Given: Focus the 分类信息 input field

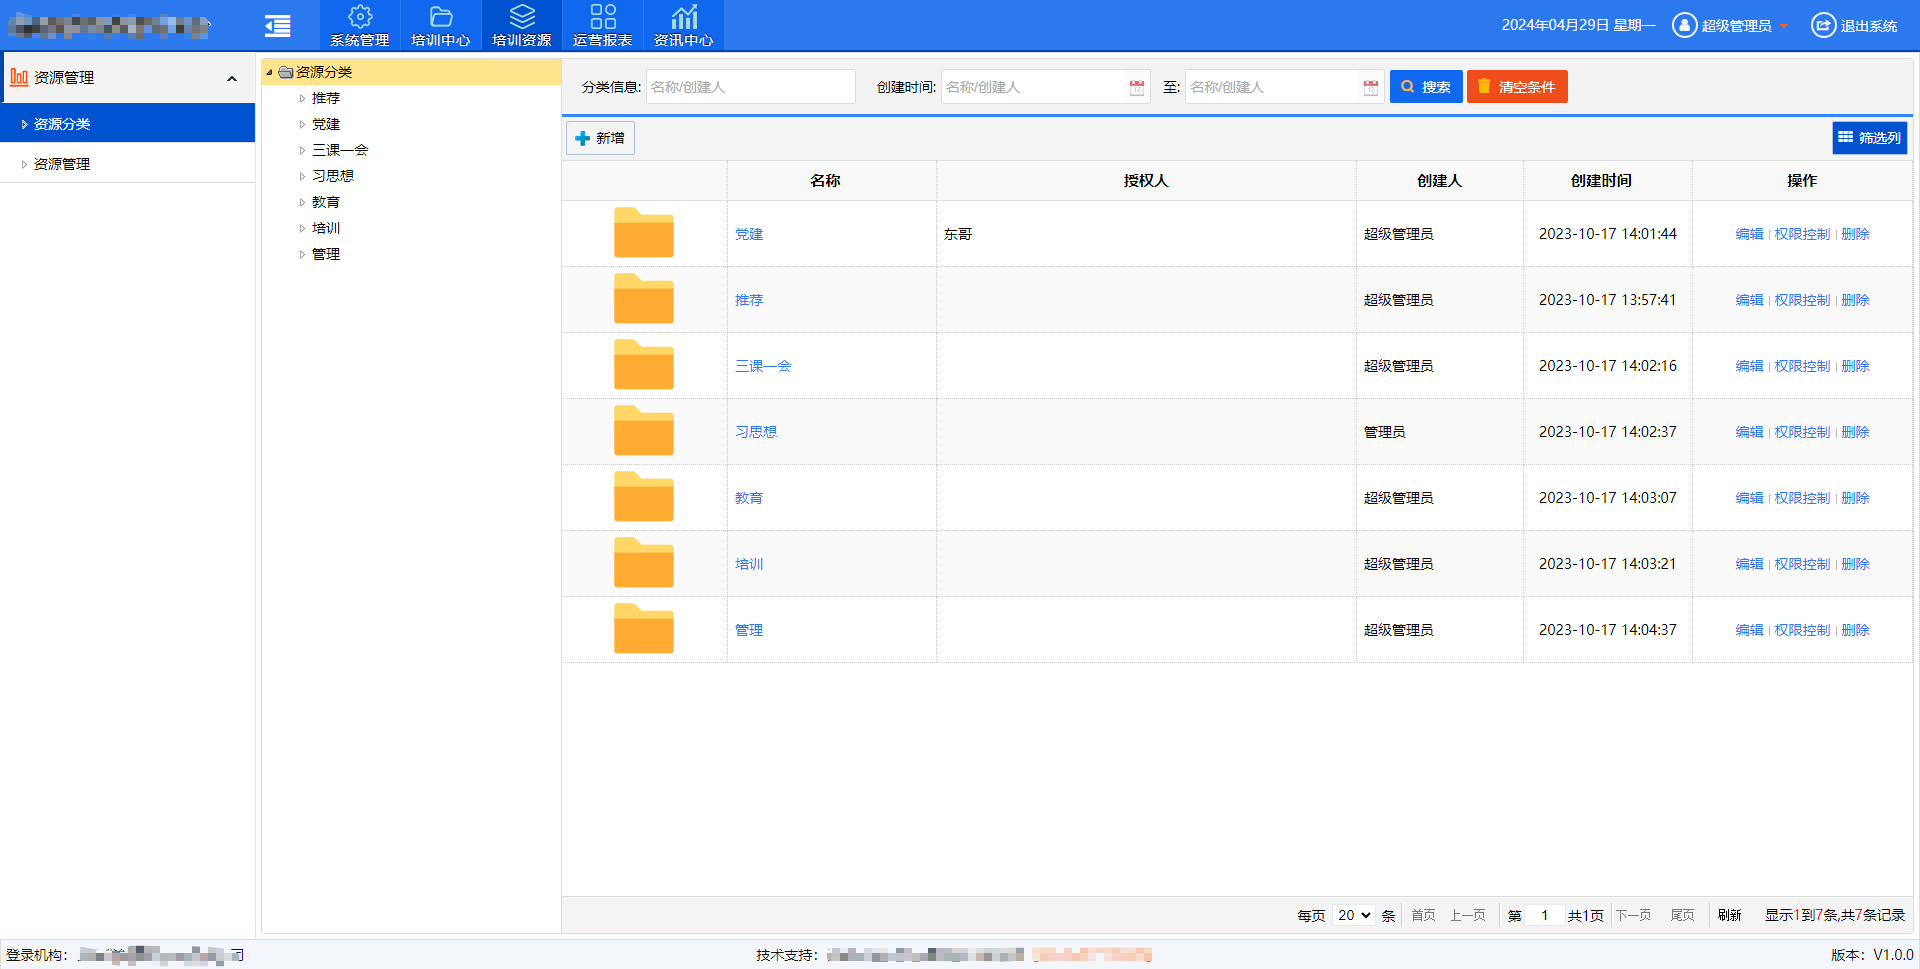Looking at the screenshot, I should [x=751, y=87].
